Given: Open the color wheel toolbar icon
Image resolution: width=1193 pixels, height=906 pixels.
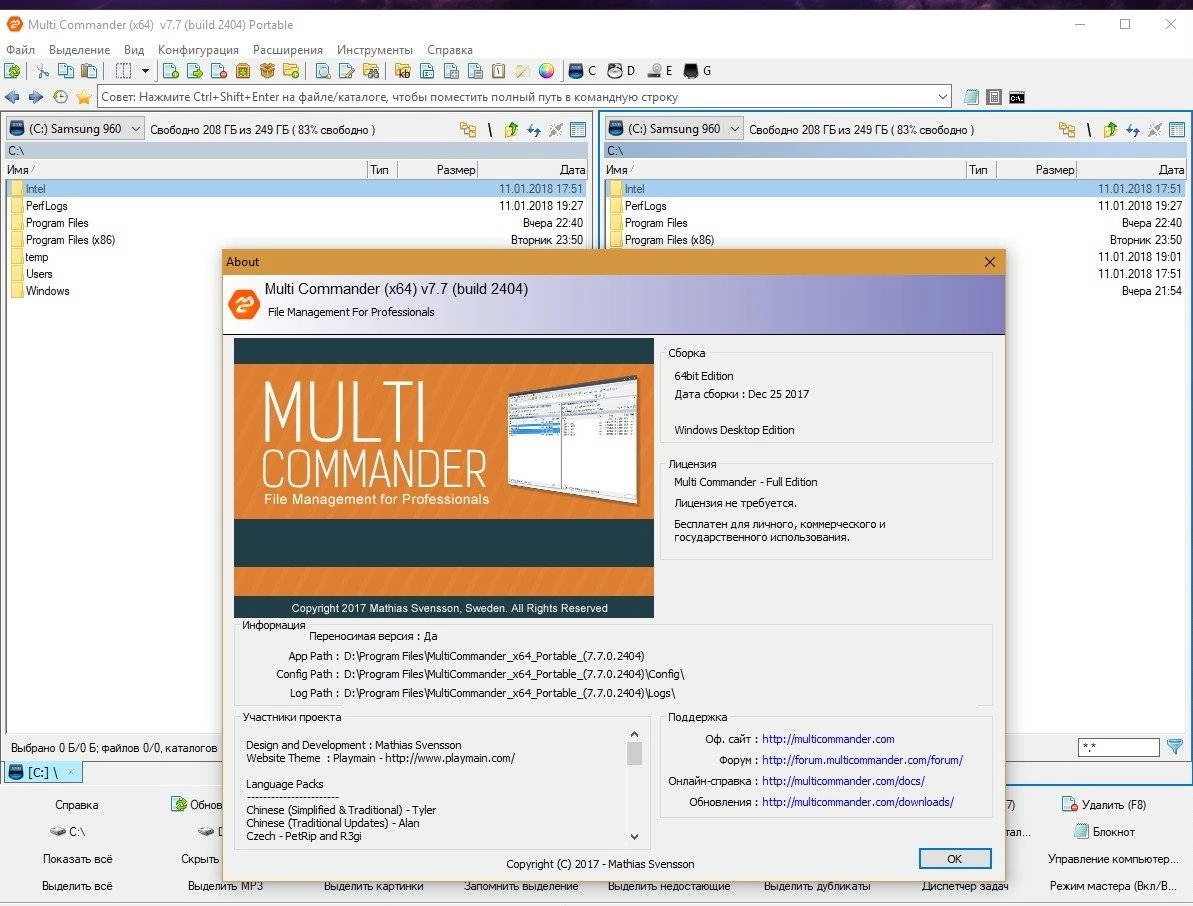Looking at the screenshot, I should pyautogui.click(x=546, y=71).
